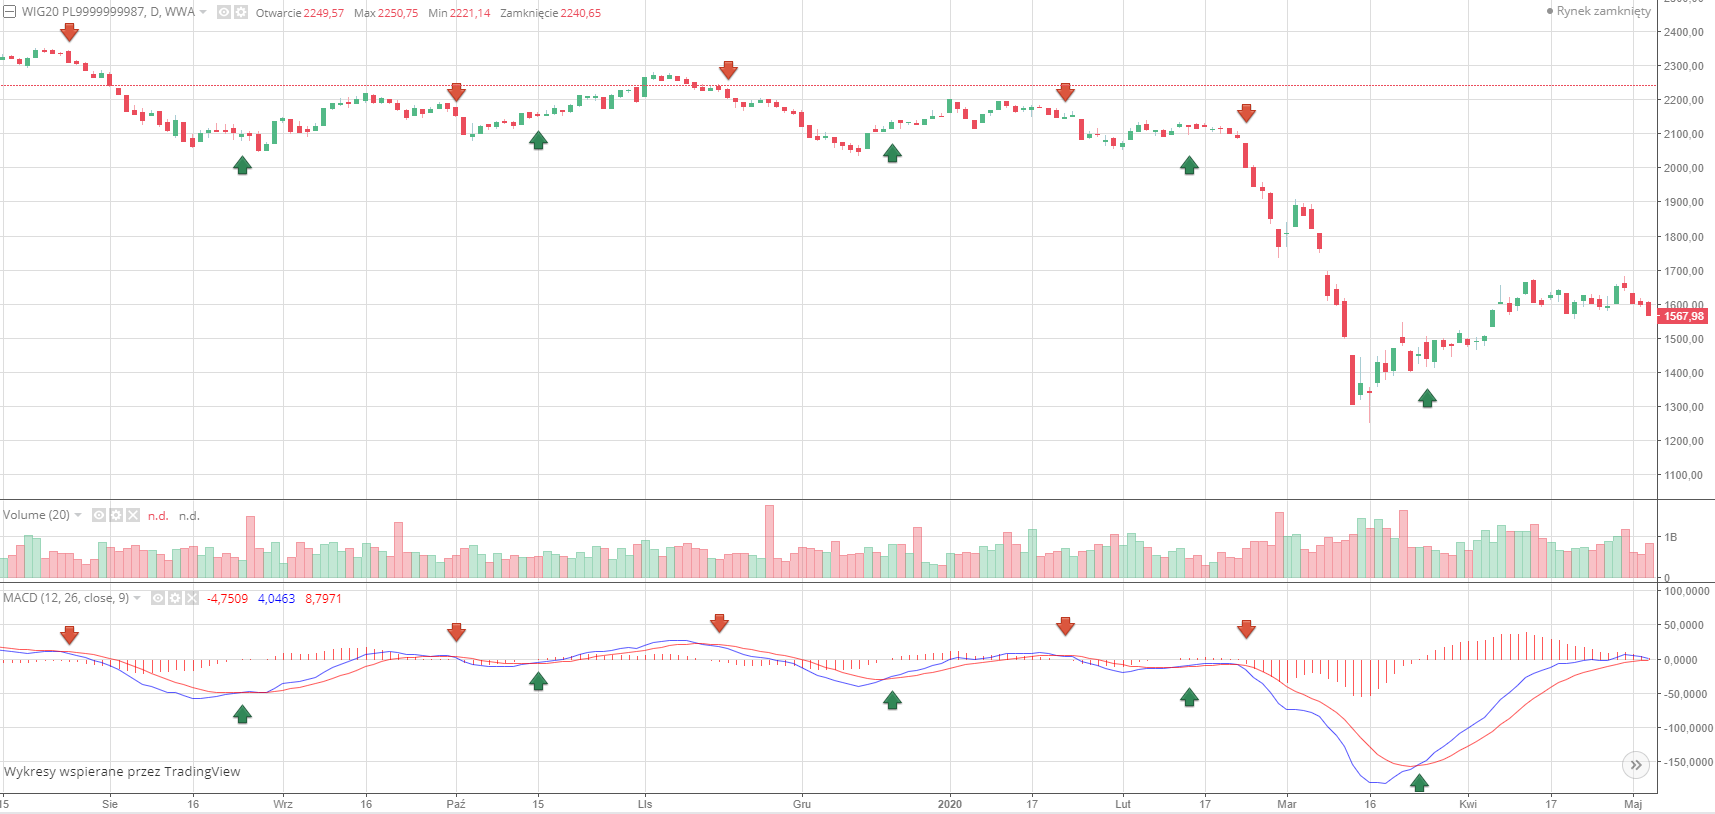Expand the Volume (20) indicator dropdown arrow

click(x=78, y=515)
